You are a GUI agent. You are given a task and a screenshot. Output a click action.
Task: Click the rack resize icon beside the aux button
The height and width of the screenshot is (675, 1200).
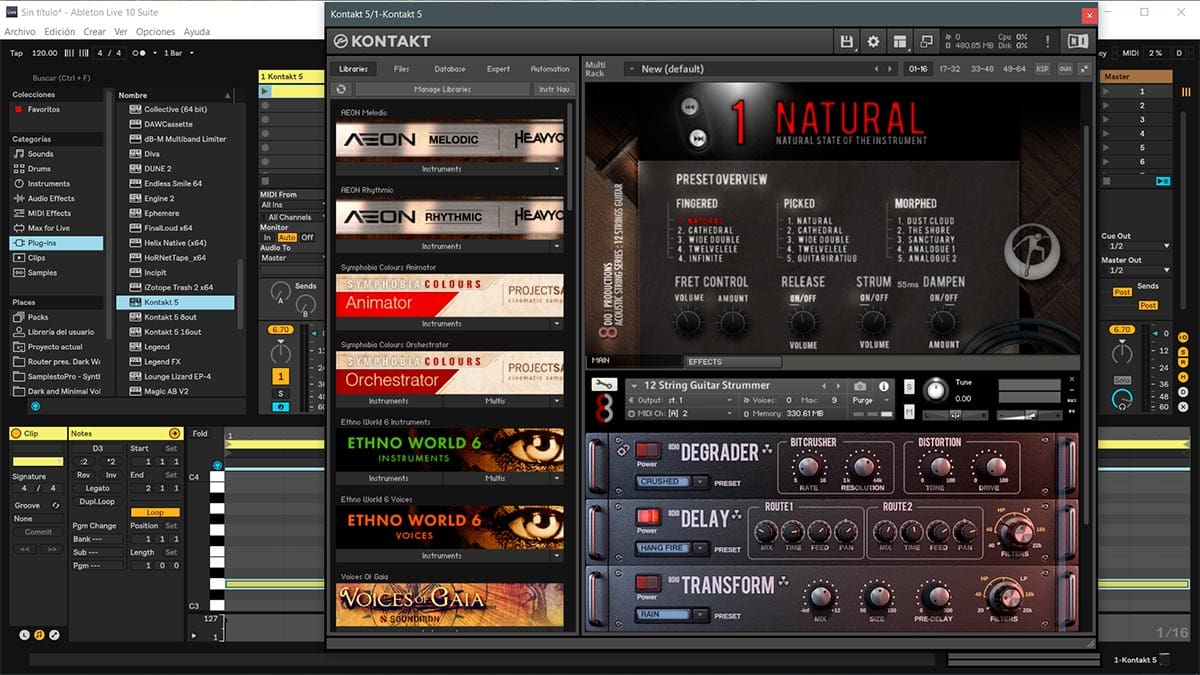coord(1083,69)
